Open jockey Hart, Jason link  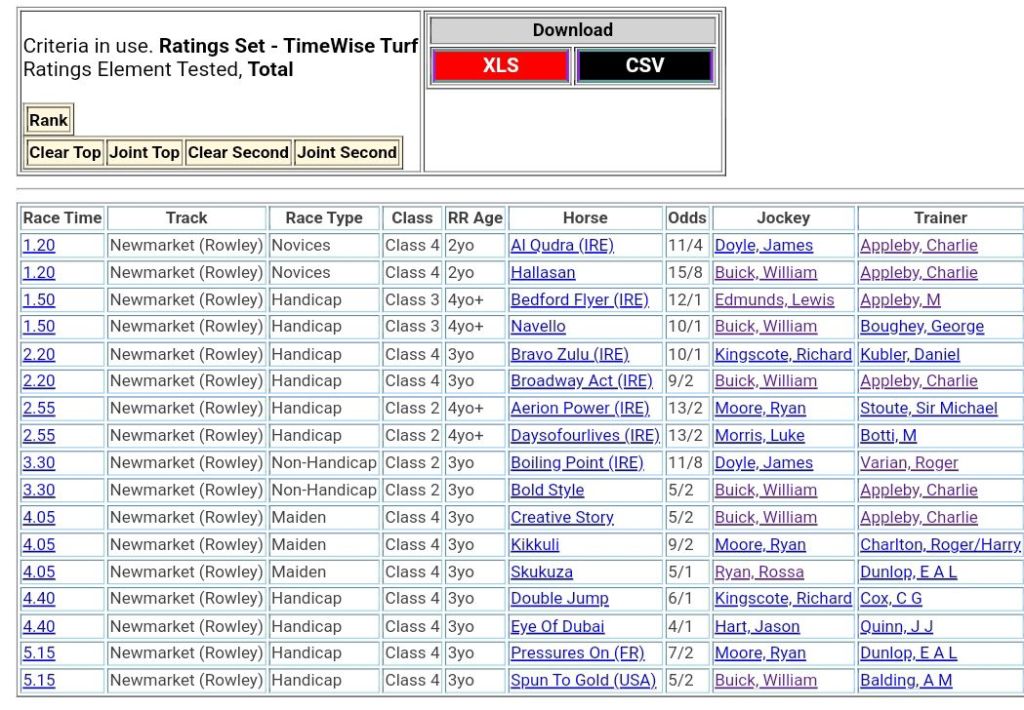[x=757, y=626]
